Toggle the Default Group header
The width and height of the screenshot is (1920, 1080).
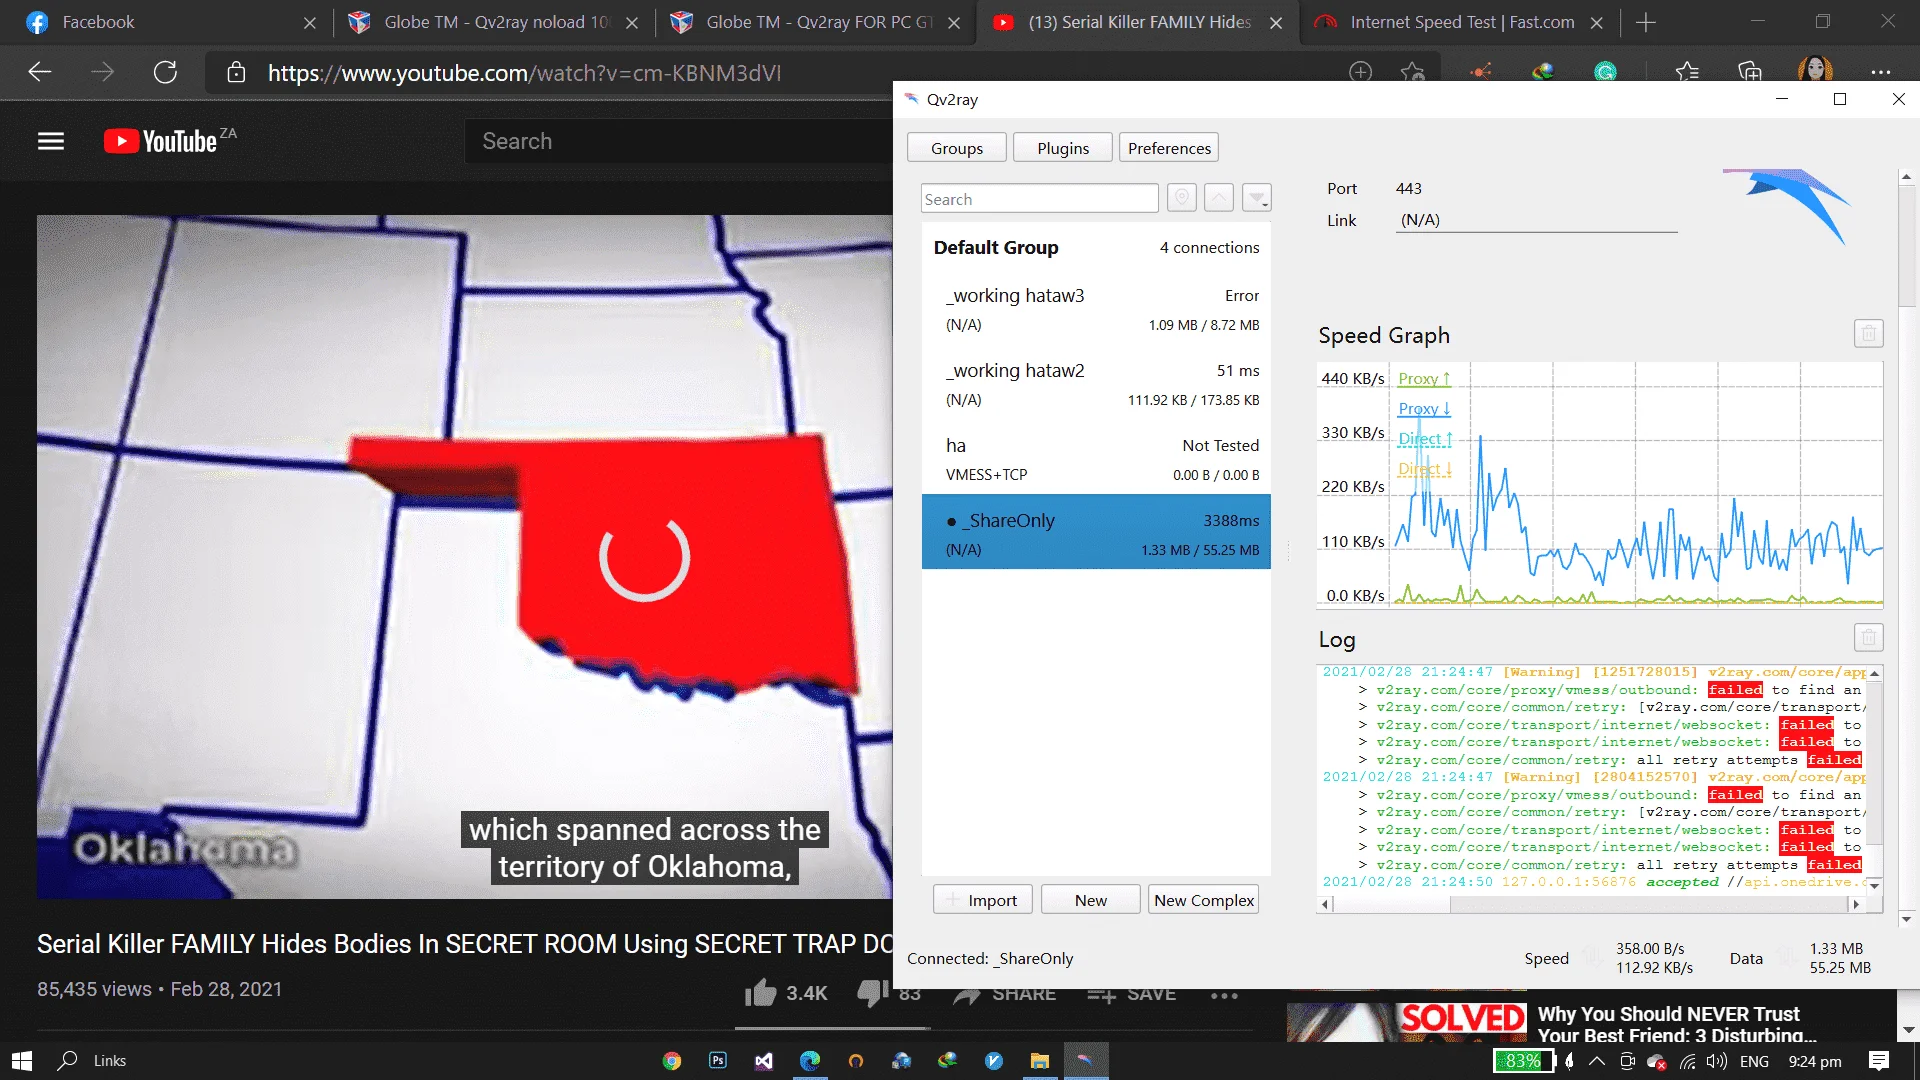pyautogui.click(x=1096, y=247)
